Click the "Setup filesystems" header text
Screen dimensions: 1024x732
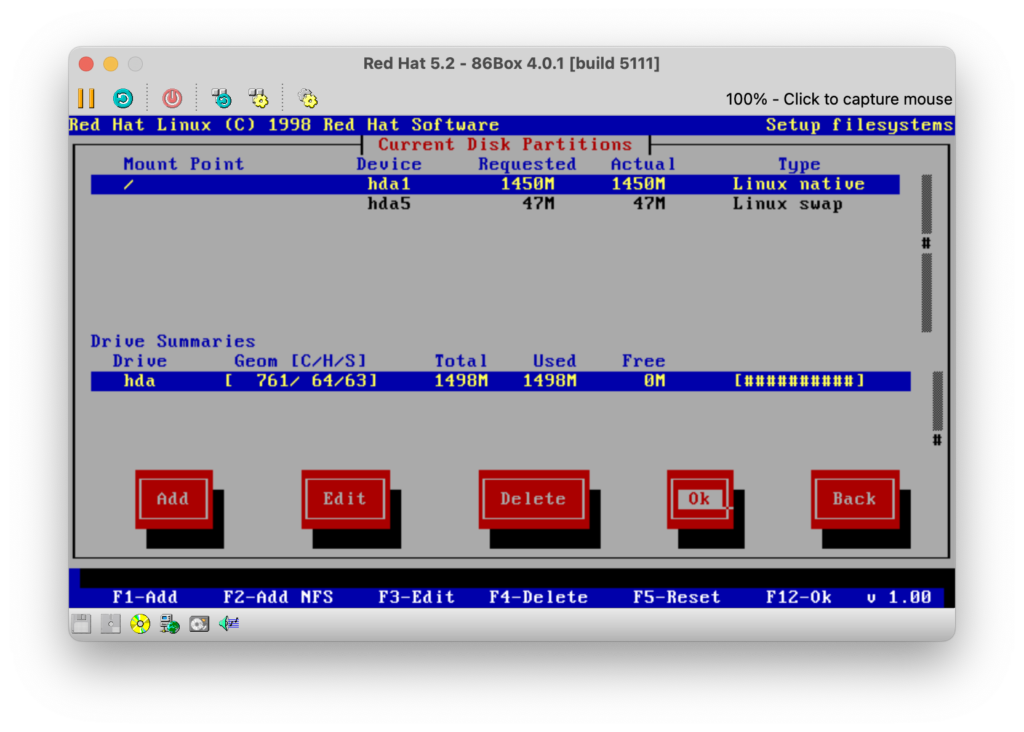[x=859, y=125]
